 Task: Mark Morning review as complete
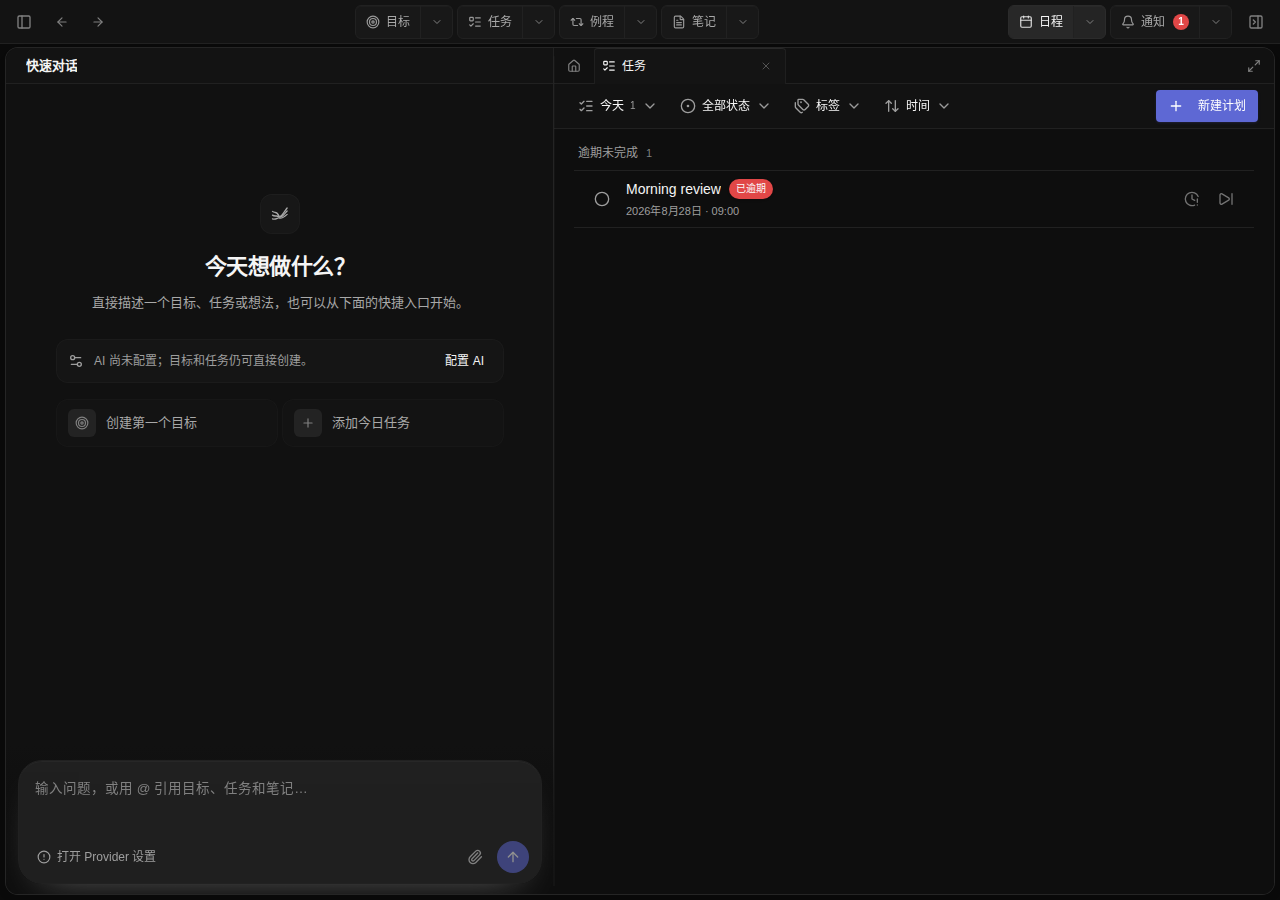click(602, 199)
